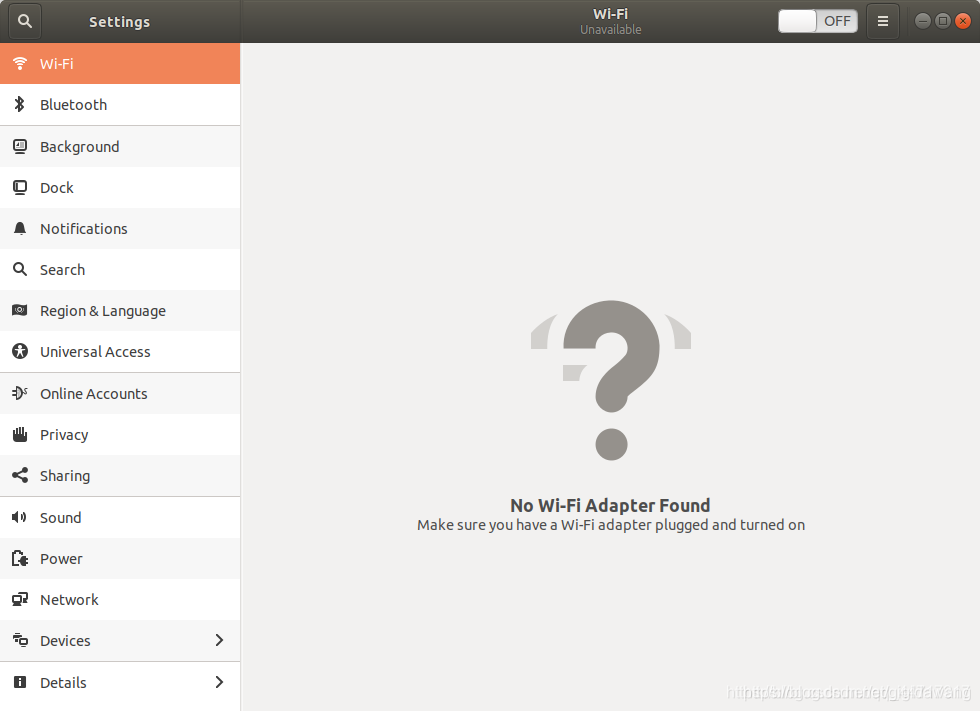This screenshot has height=711, width=980.
Task: Maximize the Settings window
Action: click(x=942, y=21)
